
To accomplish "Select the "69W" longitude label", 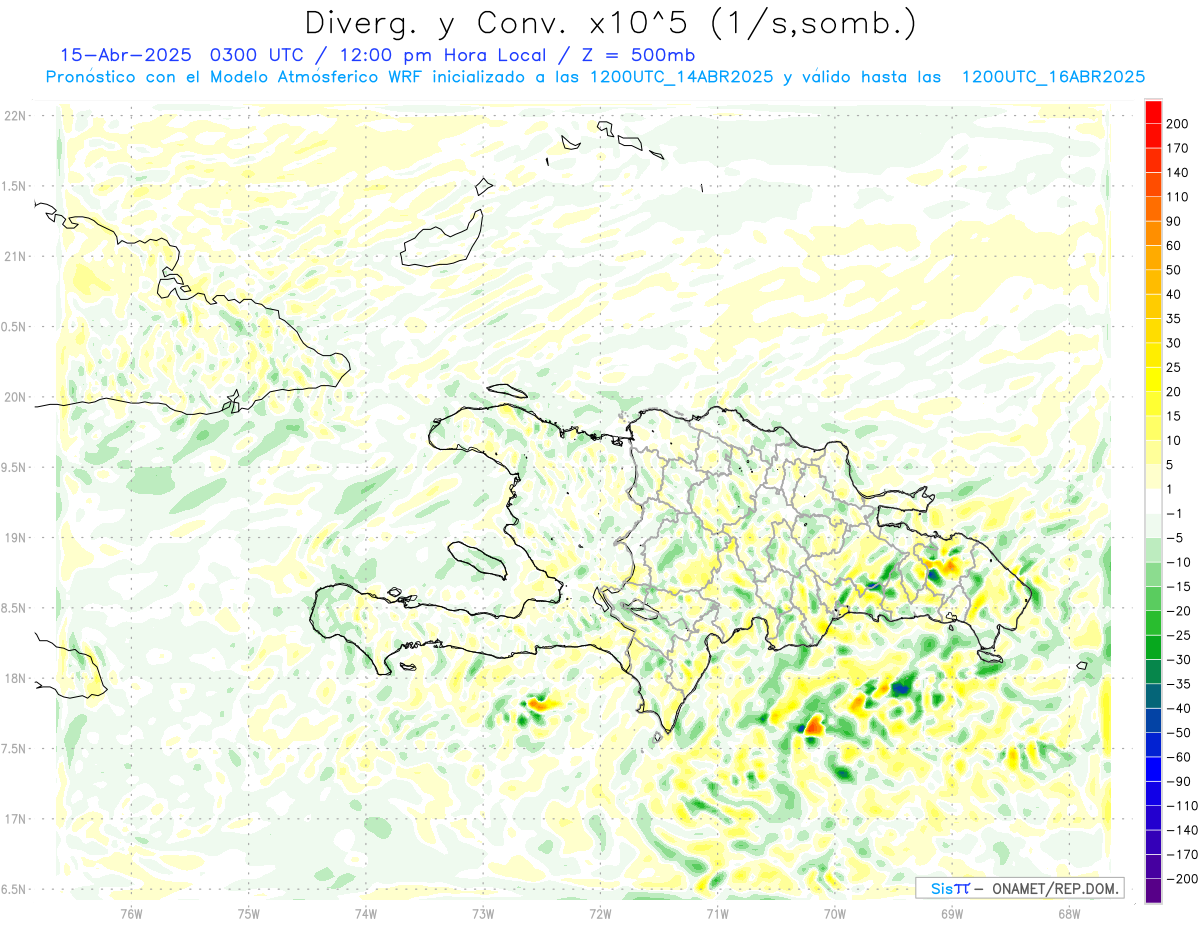I will (952, 913).
